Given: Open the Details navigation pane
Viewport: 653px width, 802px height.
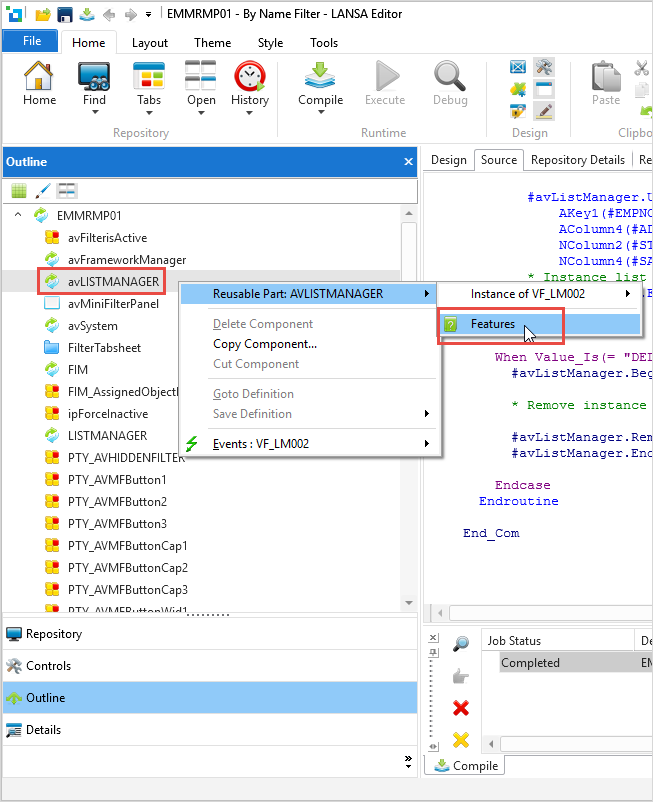Looking at the screenshot, I should (210, 730).
